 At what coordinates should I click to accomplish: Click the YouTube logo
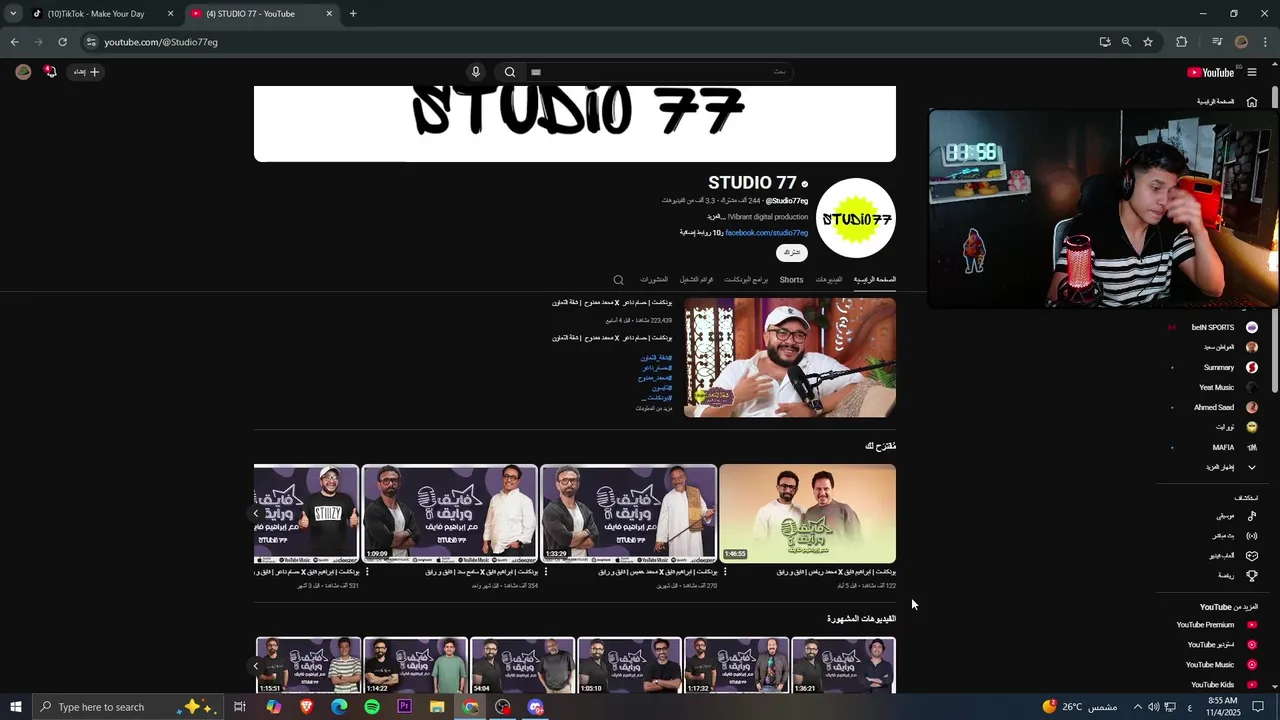click(1211, 72)
